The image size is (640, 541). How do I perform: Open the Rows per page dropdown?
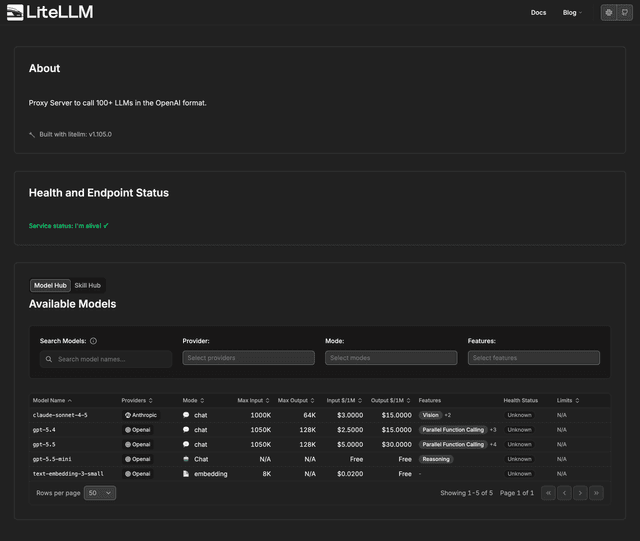(x=100, y=493)
